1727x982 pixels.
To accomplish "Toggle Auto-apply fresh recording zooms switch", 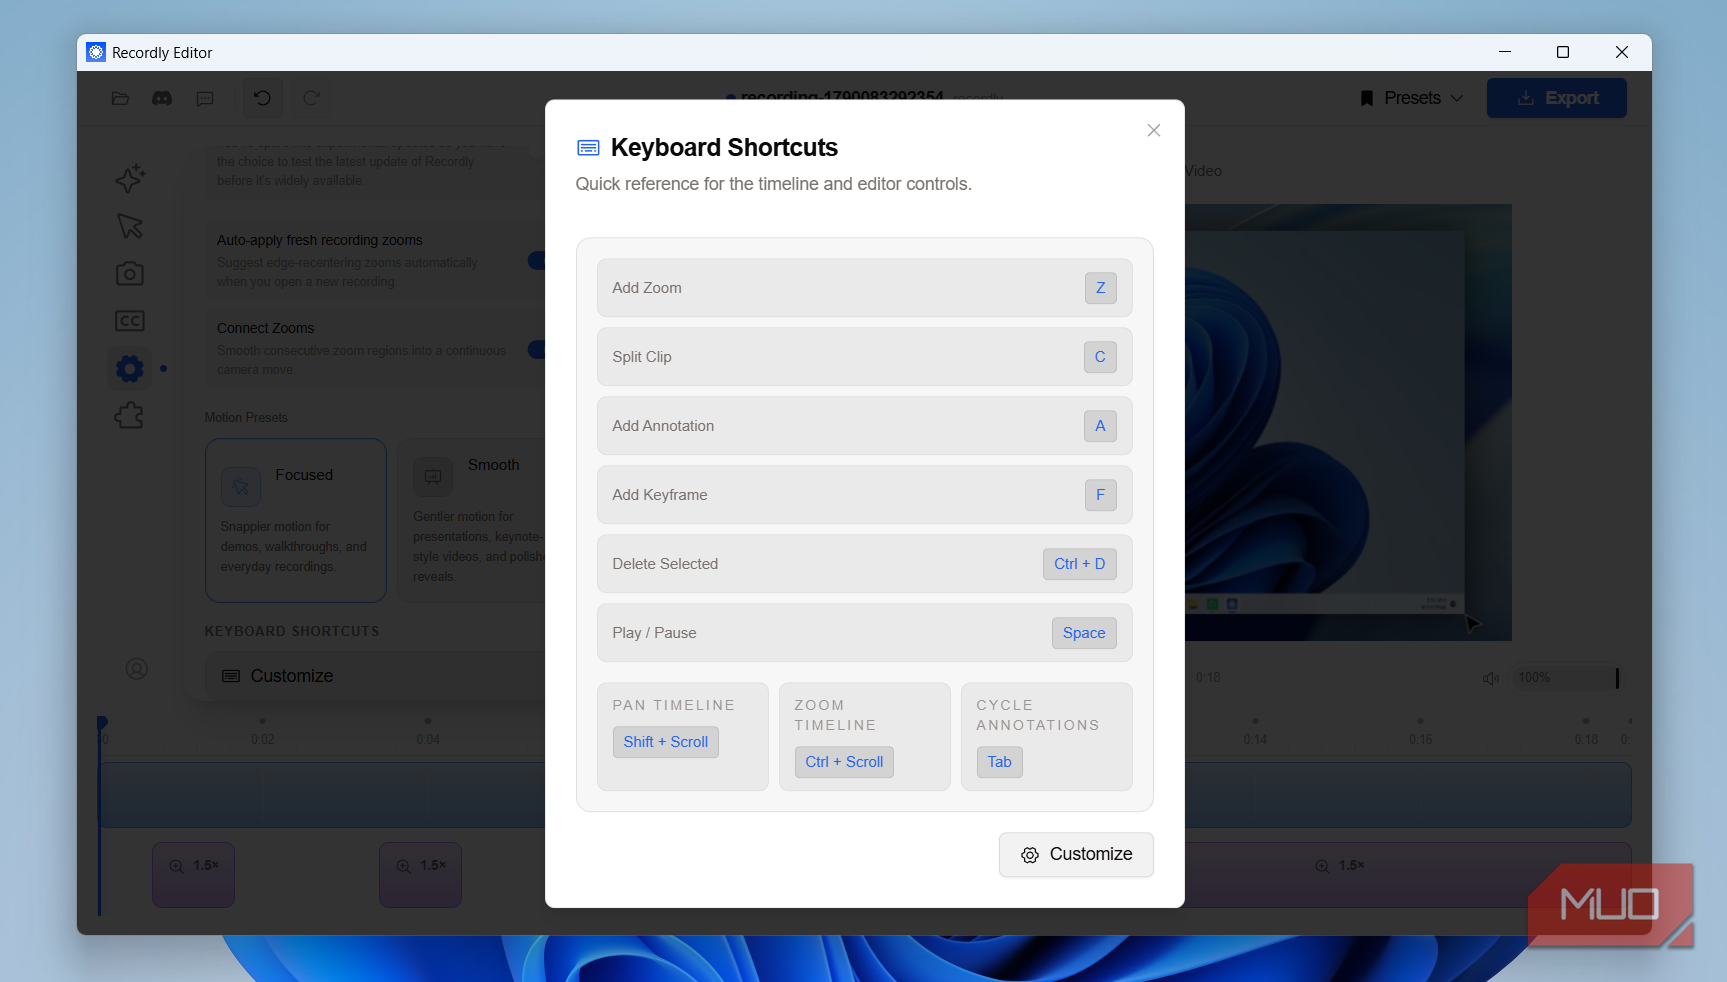I will (x=537, y=261).
